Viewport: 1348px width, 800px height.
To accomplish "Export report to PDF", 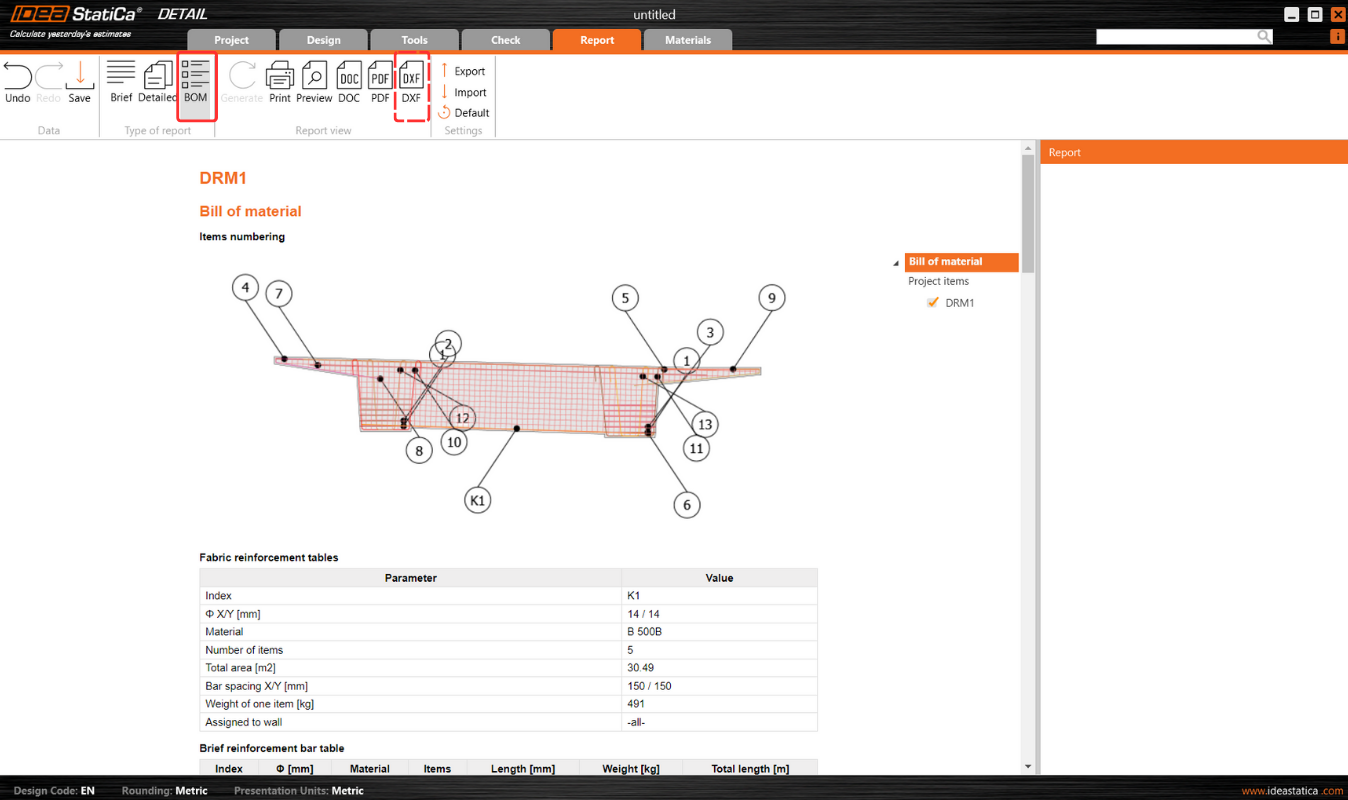I will click(380, 82).
